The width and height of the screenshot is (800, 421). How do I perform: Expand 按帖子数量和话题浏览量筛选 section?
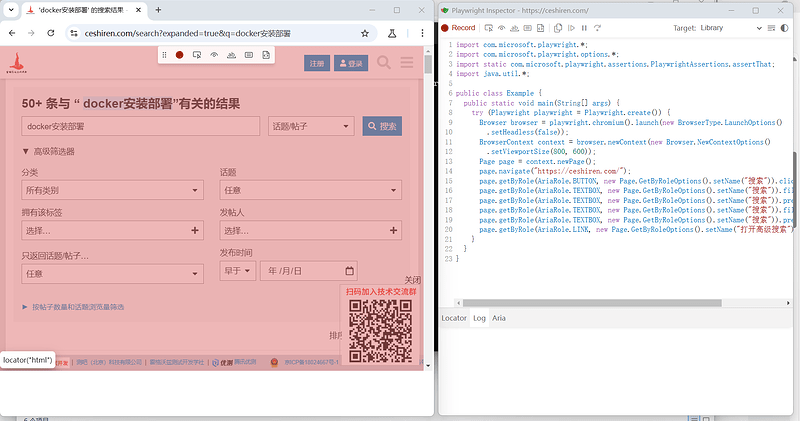[x=73, y=307]
